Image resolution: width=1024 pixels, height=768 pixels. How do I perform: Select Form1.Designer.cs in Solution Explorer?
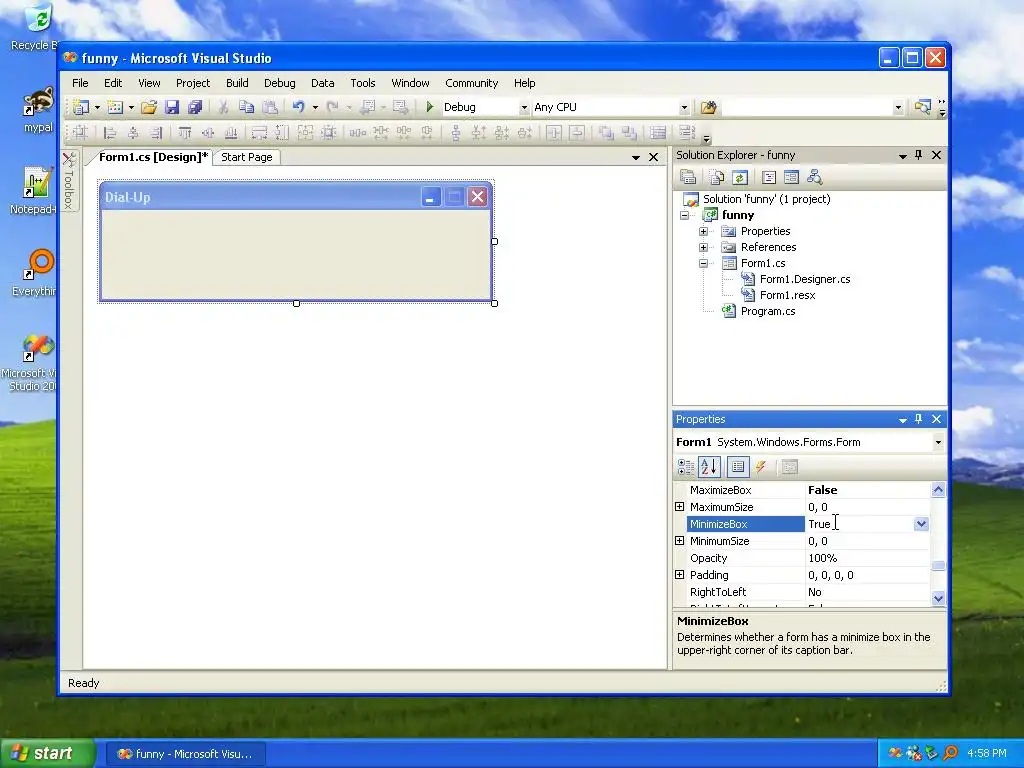[x=805, y=279]
